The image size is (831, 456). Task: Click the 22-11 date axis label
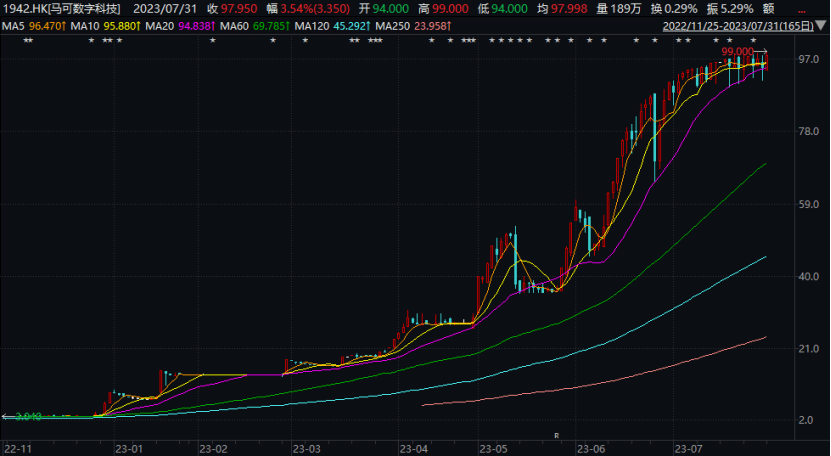[17, 449]
